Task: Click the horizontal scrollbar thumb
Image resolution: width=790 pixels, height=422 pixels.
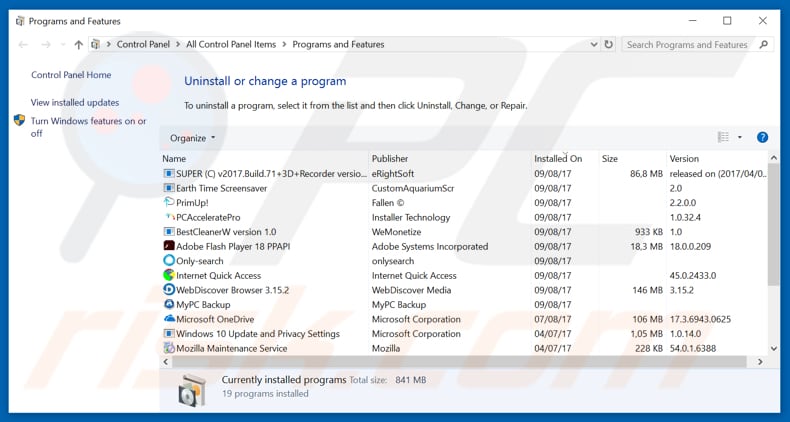Action: (458, 362)
